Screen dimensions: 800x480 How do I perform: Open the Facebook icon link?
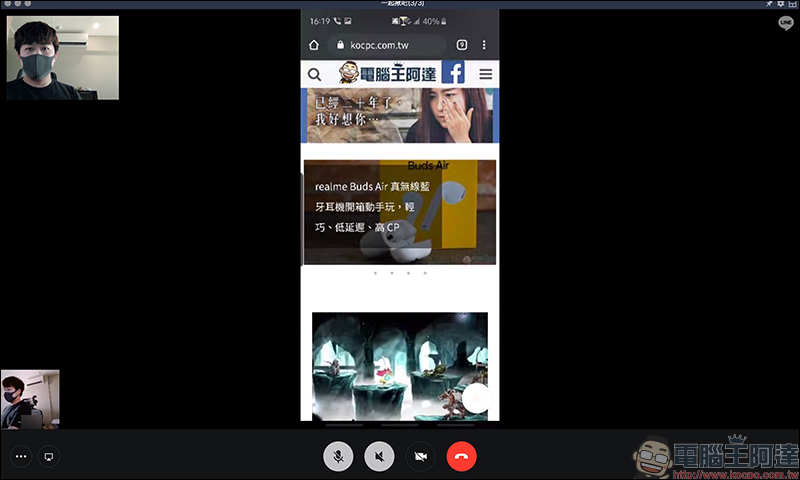[453, 72]
